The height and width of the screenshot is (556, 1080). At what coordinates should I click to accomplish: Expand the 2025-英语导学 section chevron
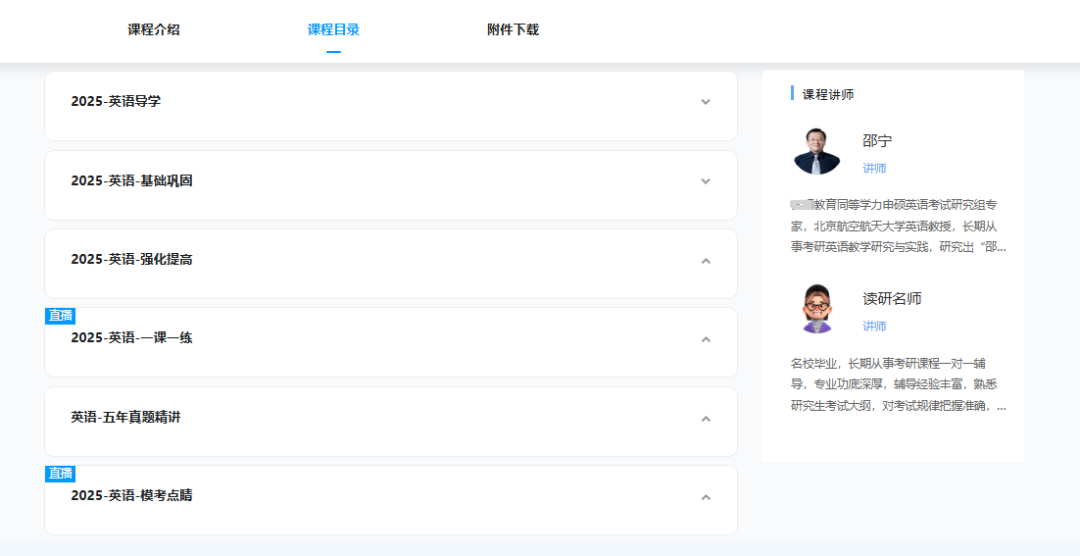(x=705, y=102)
